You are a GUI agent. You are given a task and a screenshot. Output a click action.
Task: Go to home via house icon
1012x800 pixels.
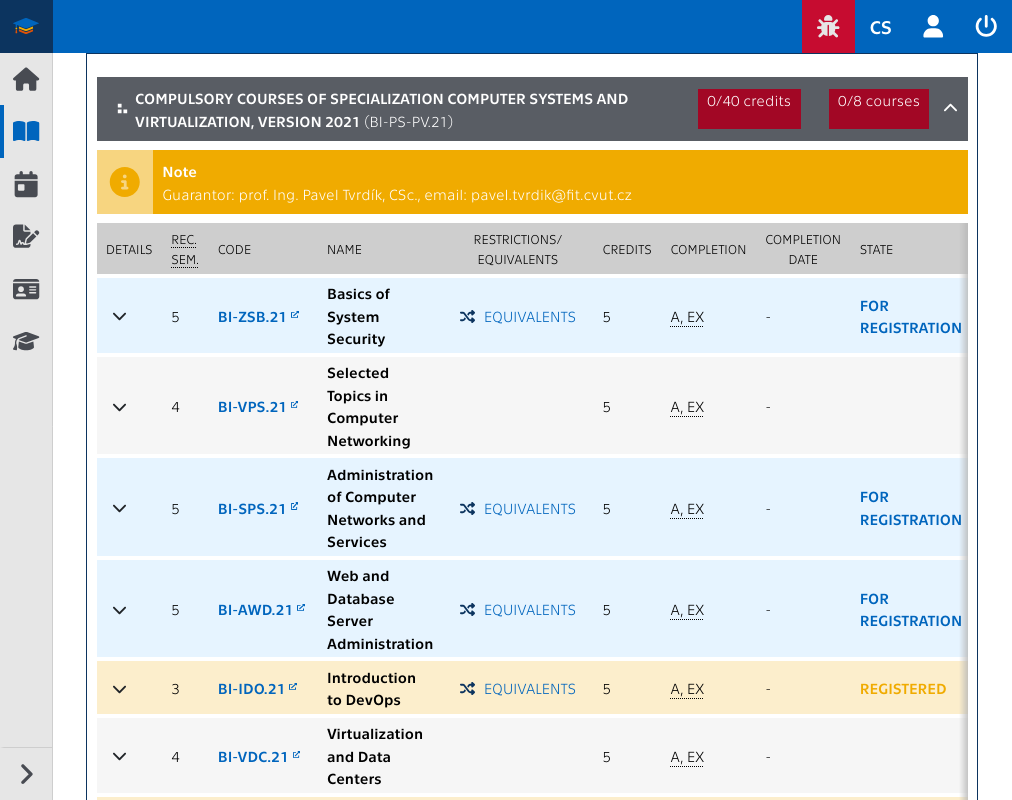click(x=26, y=79)
